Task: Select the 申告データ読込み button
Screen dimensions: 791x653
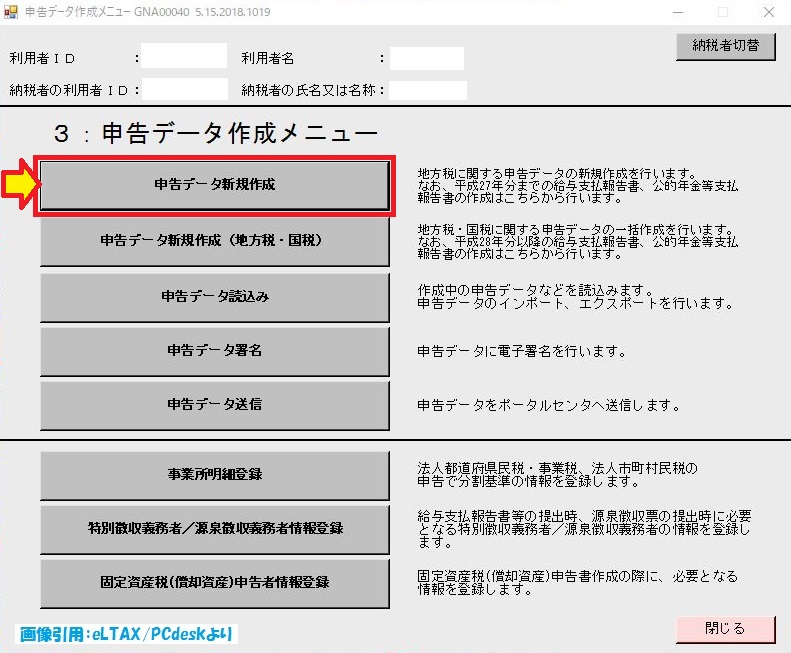Action: click(x=214, y=297)
